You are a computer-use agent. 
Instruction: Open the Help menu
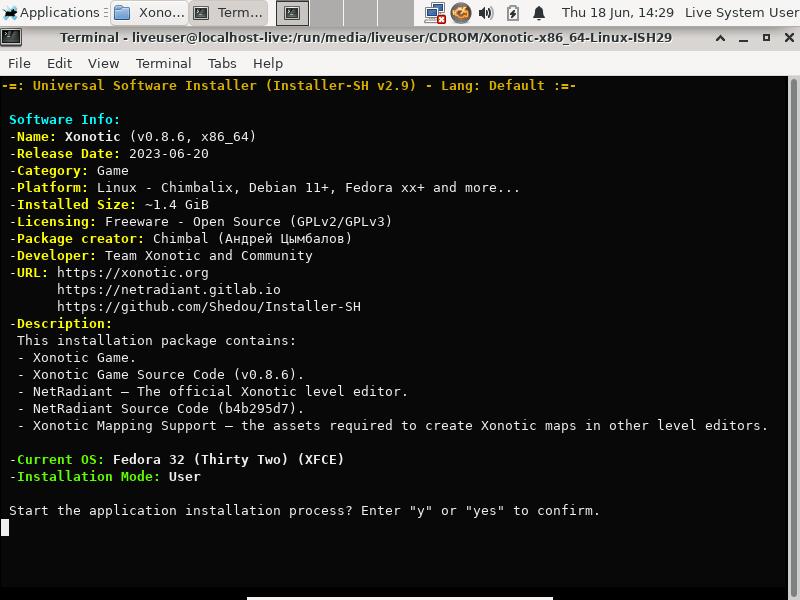coord(268,63)
